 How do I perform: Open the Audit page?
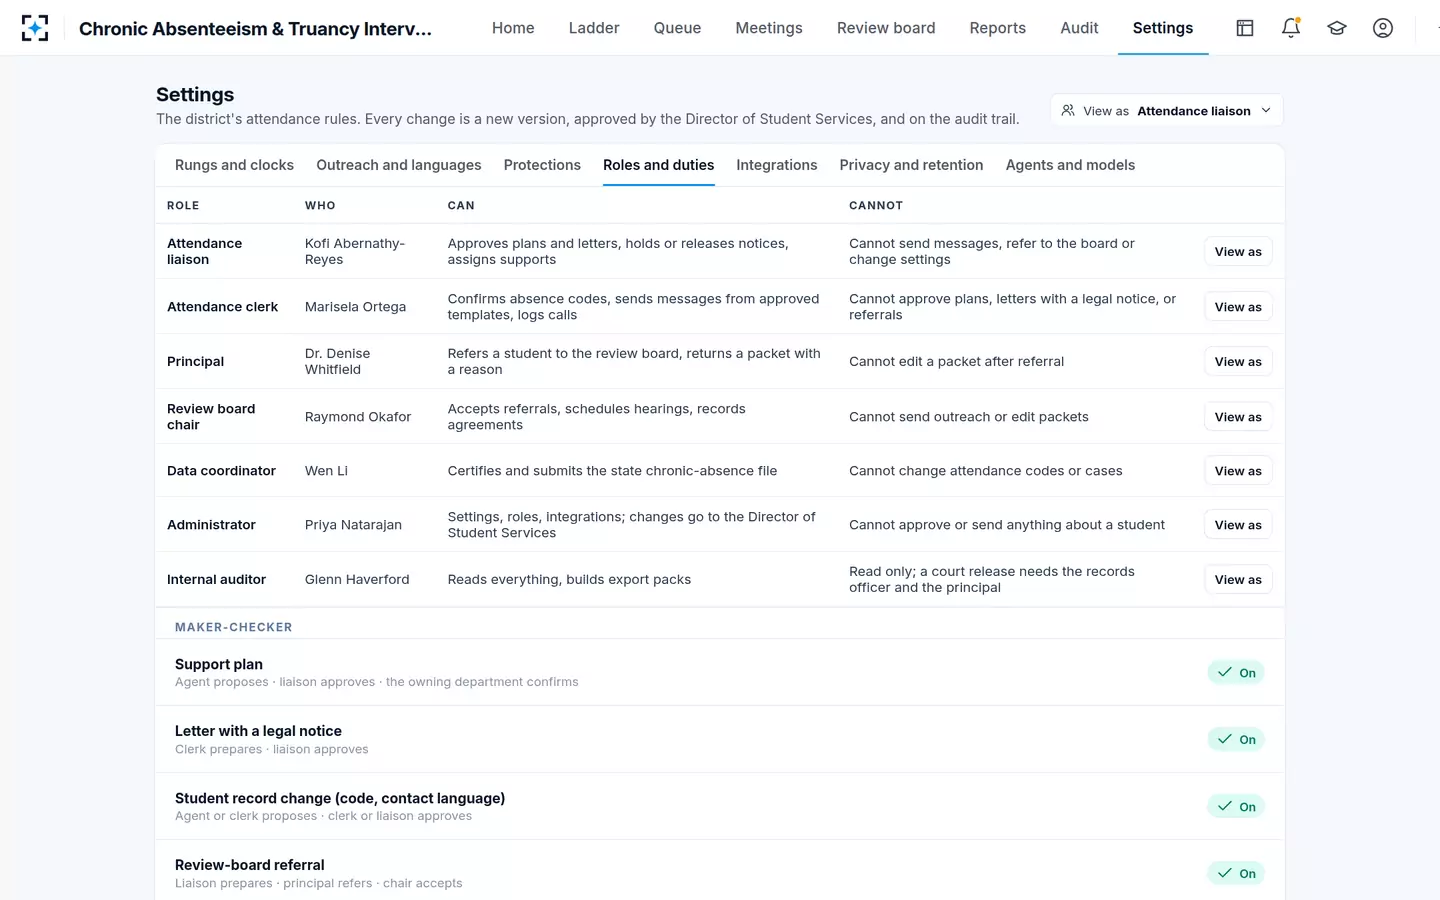[x=1079, y=28]
